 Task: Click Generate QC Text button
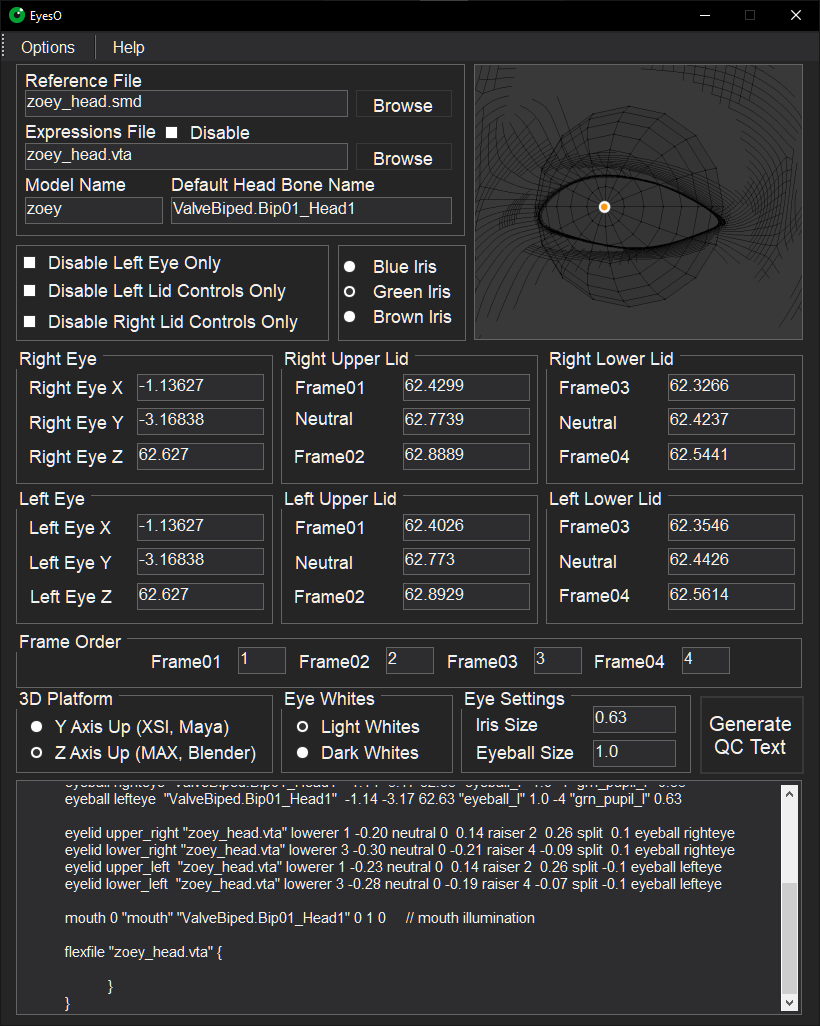click(751, 735)
